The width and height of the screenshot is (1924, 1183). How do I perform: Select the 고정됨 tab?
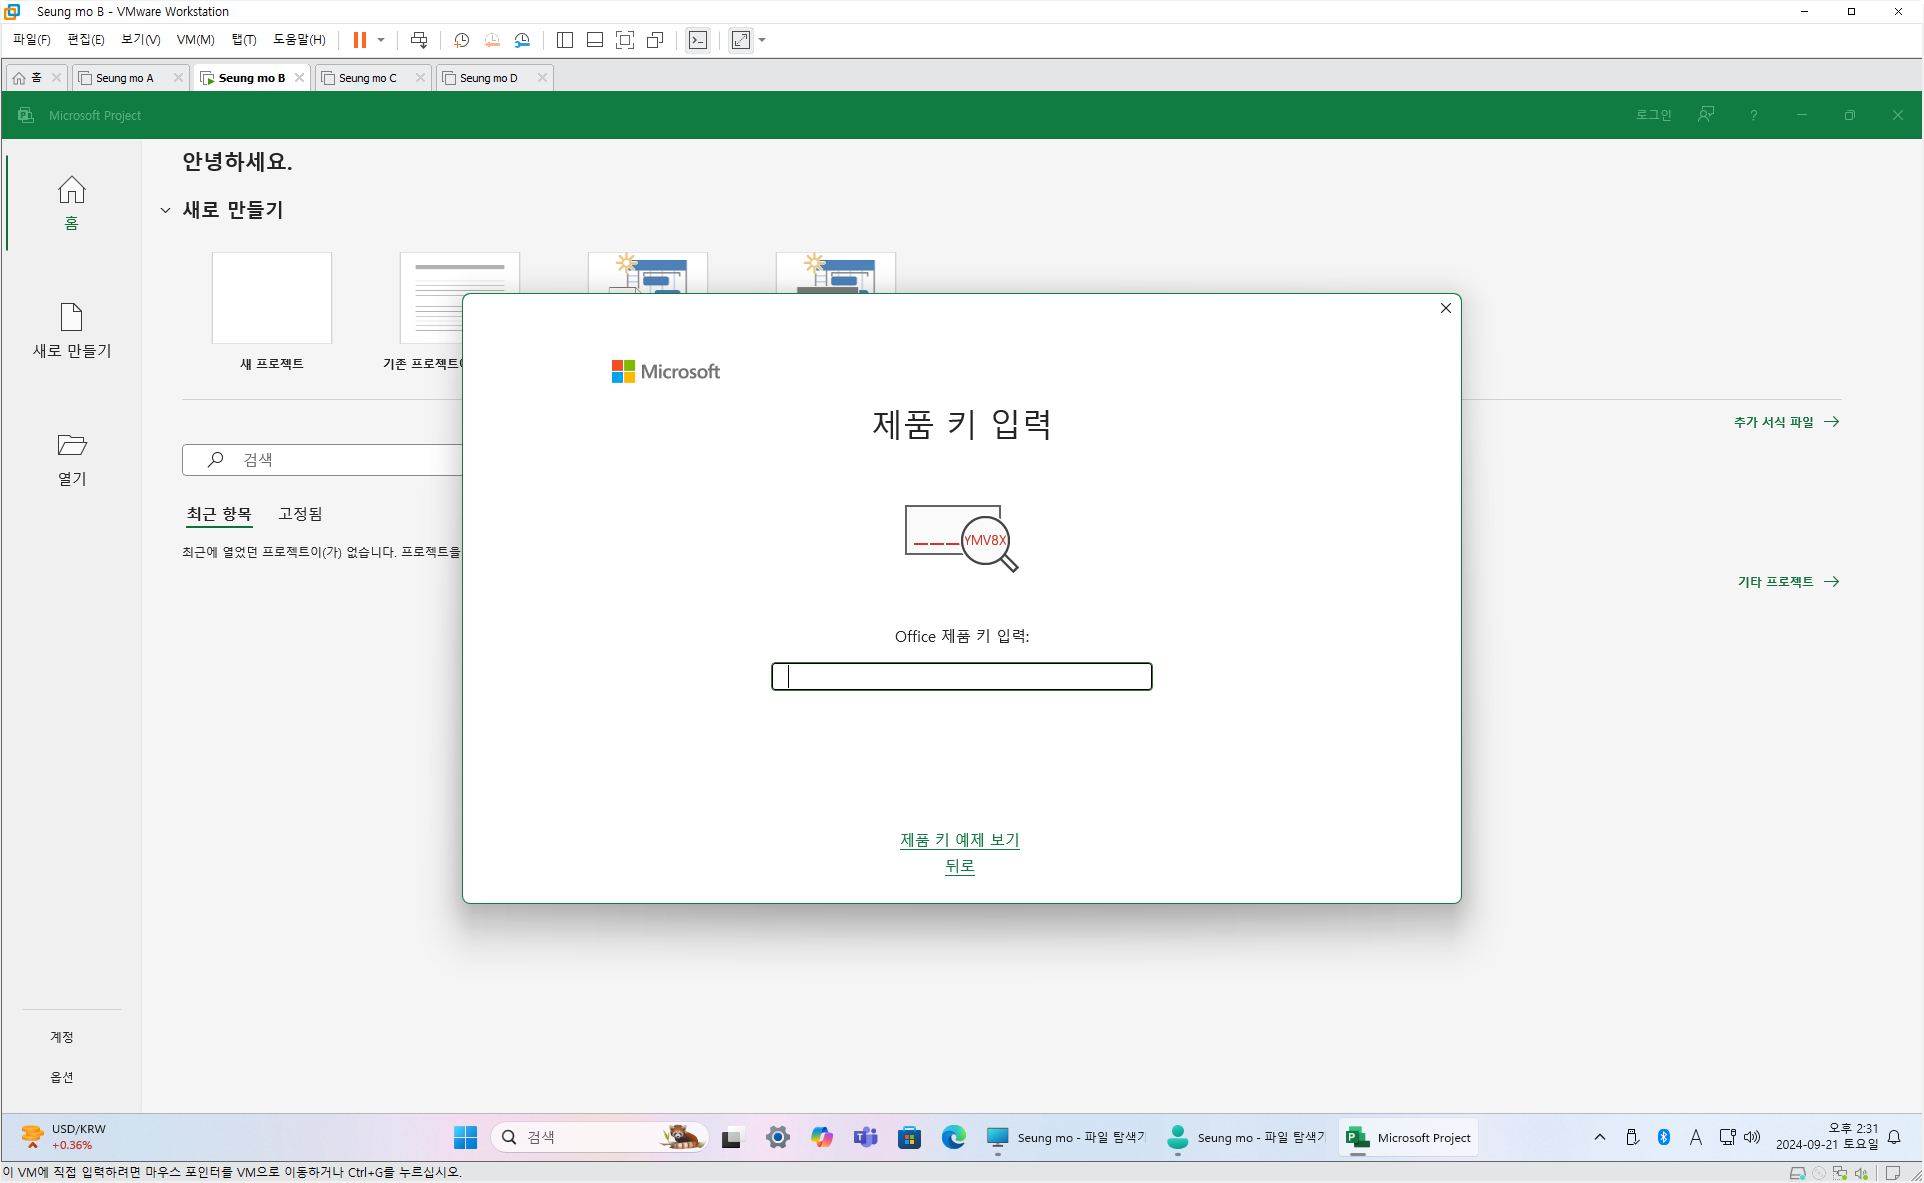[x=300, y=514]
